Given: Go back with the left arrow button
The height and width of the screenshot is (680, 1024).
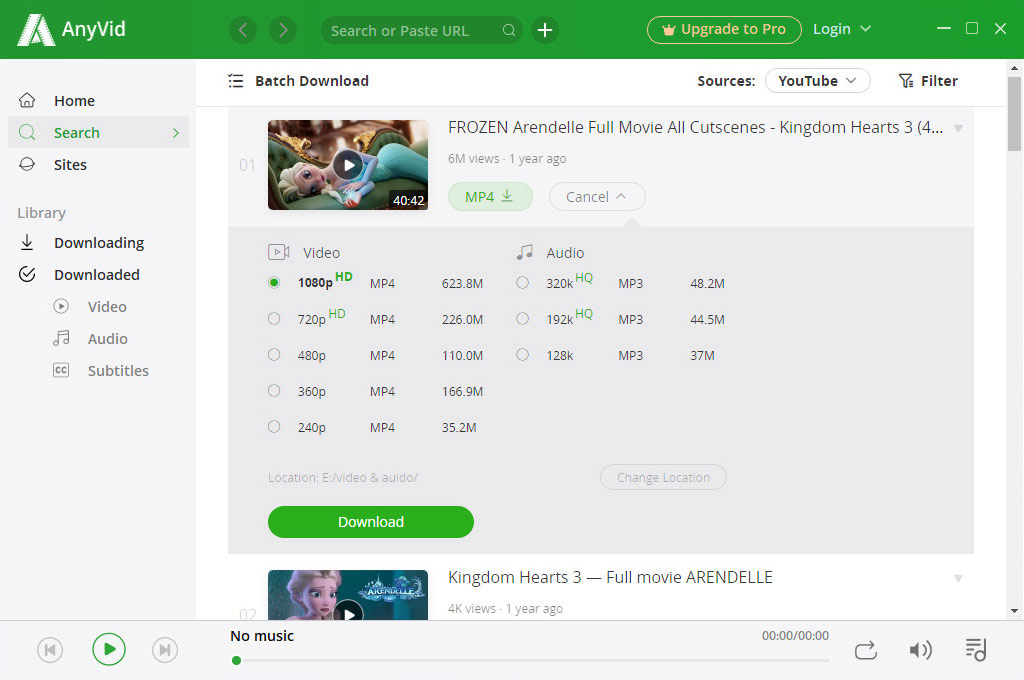Looking at the screenshot, I should pos(243,30).
